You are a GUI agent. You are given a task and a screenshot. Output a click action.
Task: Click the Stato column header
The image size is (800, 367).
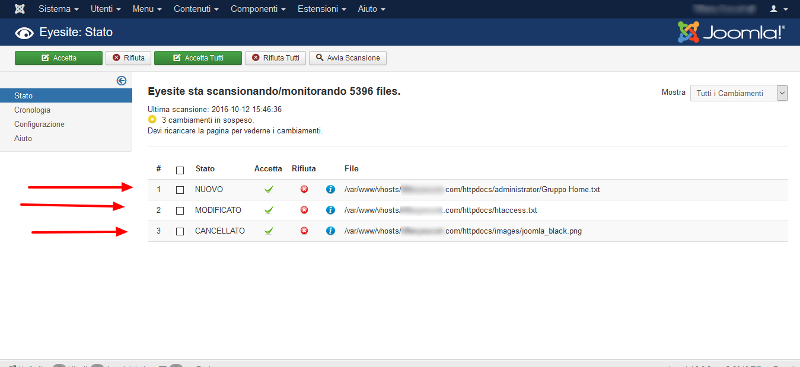tap(205, 168)
